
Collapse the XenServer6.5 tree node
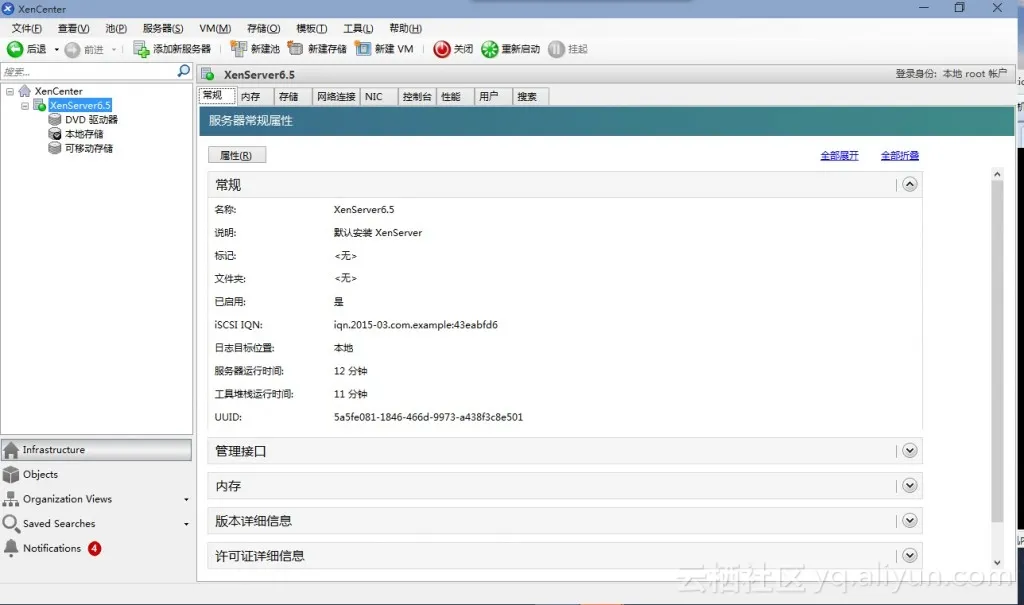click(25, 106)
